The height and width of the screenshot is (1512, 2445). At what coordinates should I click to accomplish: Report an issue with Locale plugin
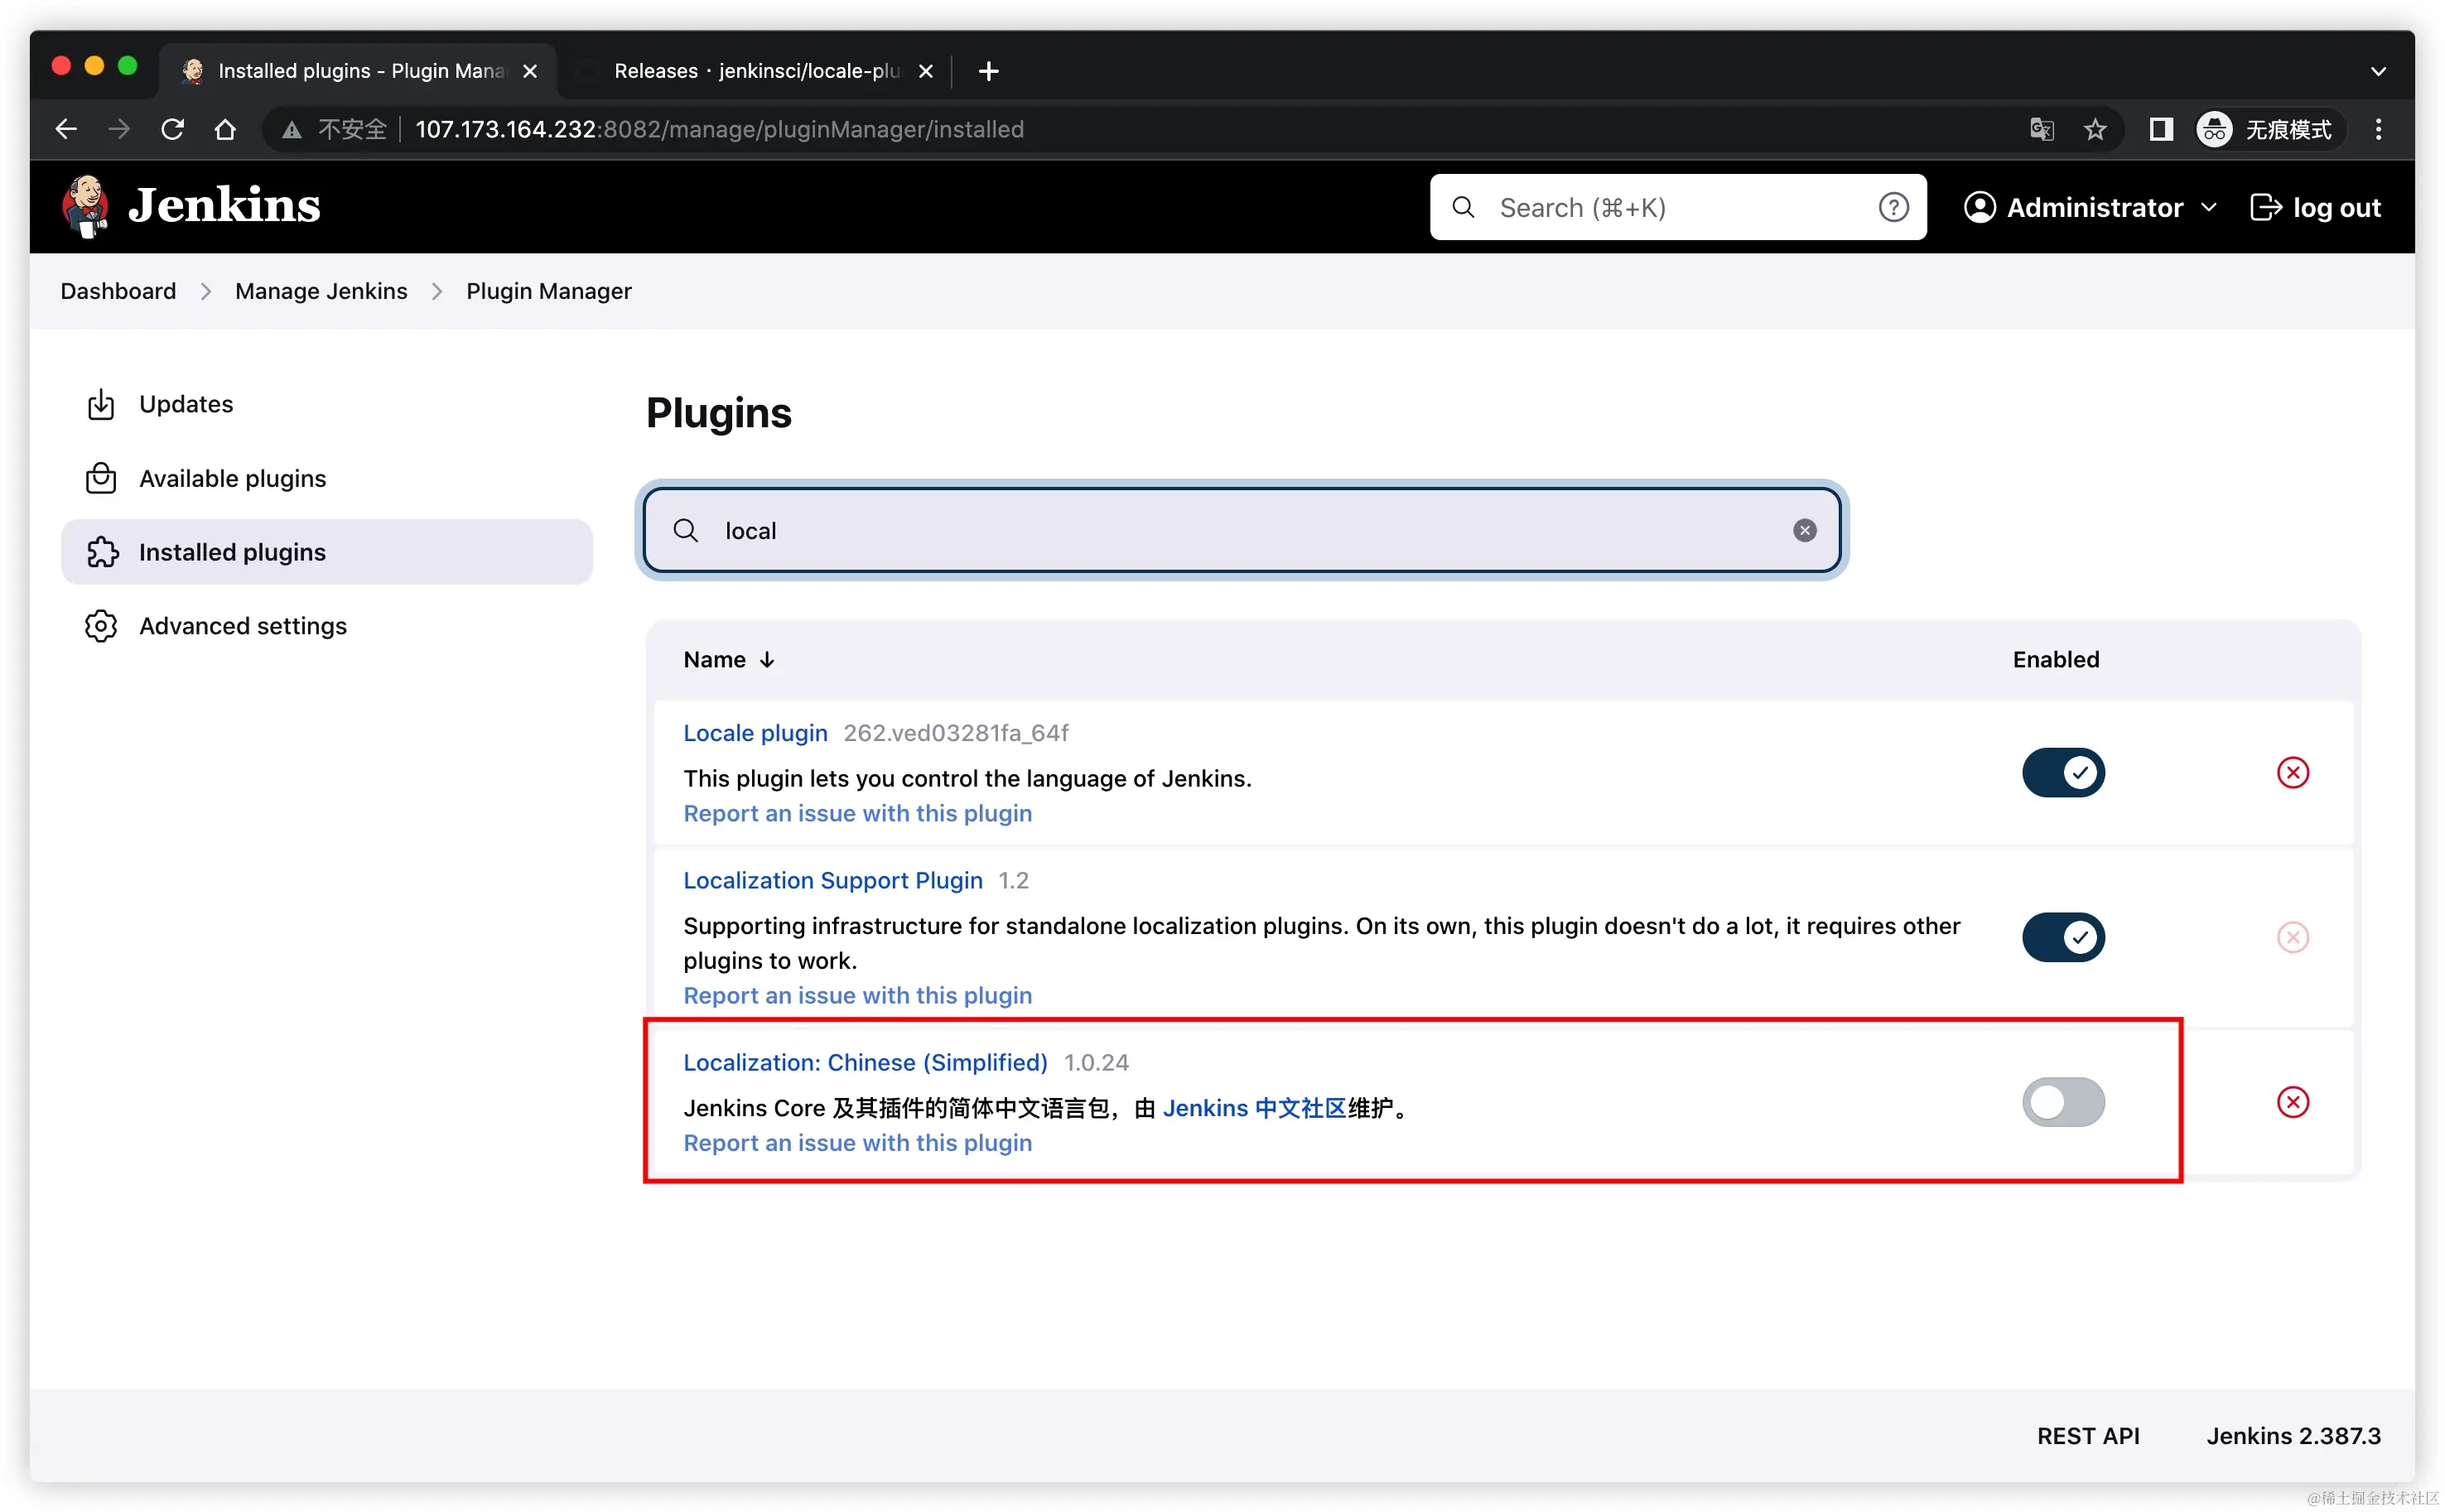(857, 813)
